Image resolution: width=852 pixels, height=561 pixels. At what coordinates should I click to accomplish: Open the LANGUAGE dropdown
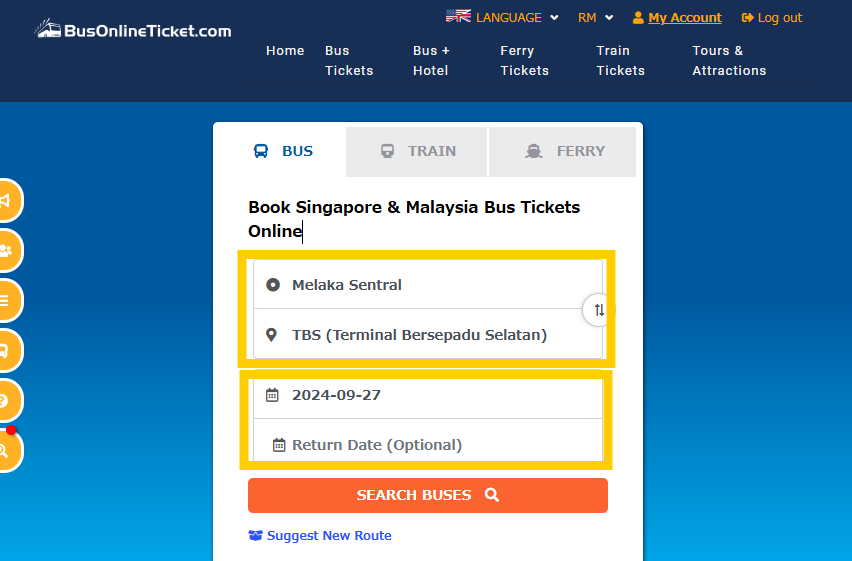pyautogui.click(x=502, y=17)
